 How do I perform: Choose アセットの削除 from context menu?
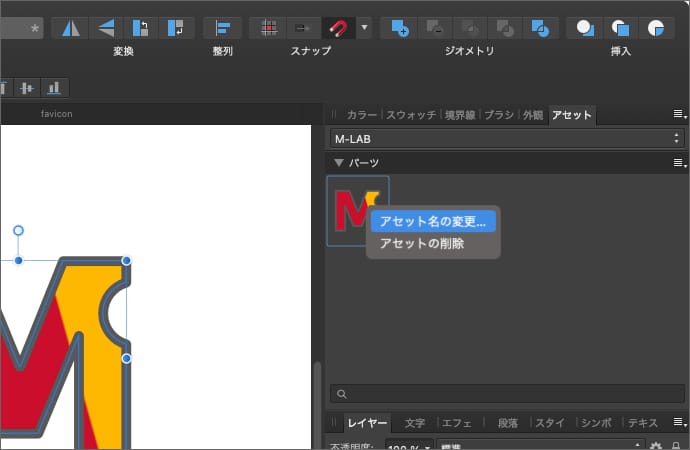coord(421,243)
